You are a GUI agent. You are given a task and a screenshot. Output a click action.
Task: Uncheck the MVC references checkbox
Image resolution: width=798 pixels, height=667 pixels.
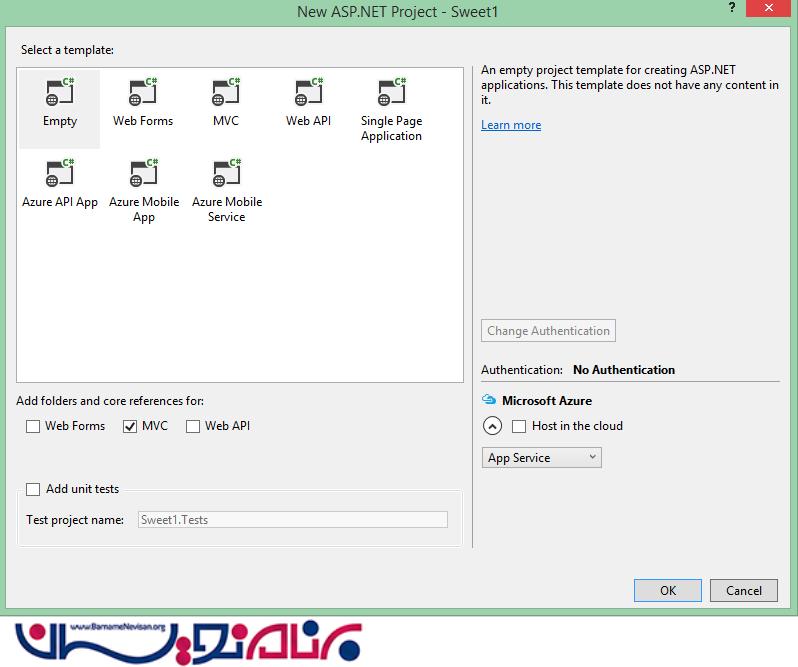129,426
